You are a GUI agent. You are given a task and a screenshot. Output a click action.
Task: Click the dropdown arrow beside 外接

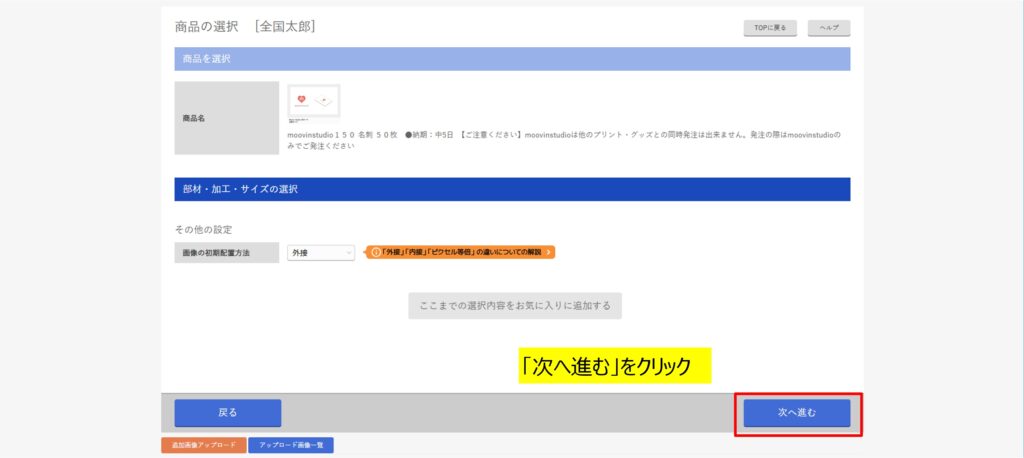(x=348, y=253)
